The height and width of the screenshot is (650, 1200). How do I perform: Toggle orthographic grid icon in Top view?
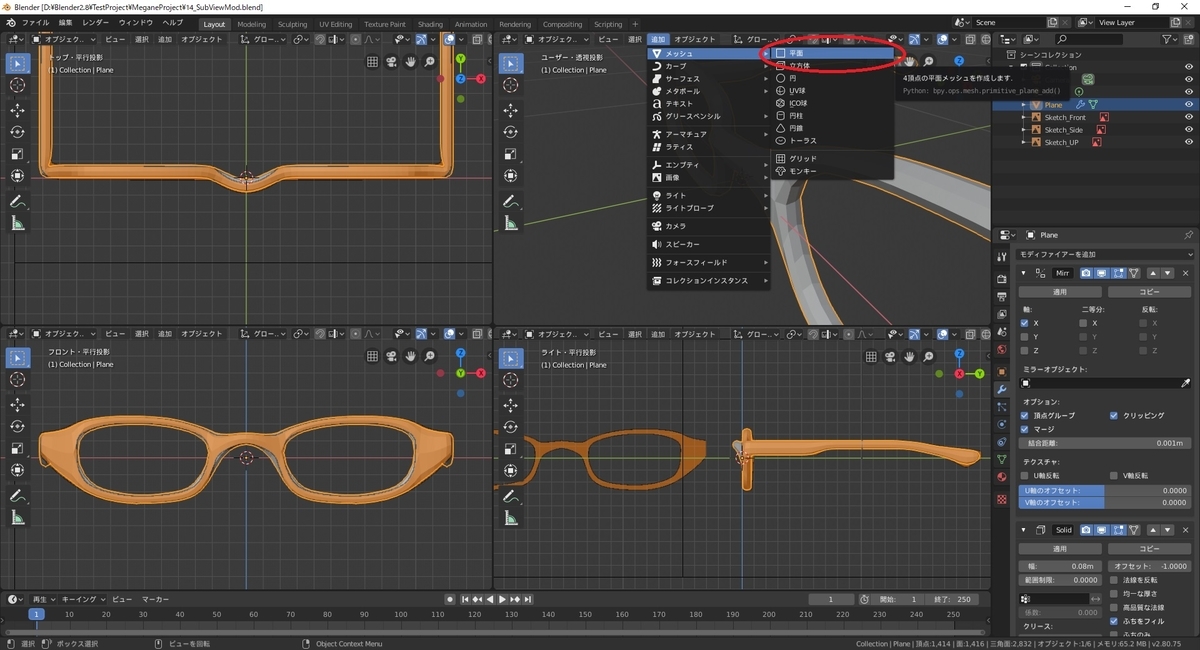click(x=373, y=62)
